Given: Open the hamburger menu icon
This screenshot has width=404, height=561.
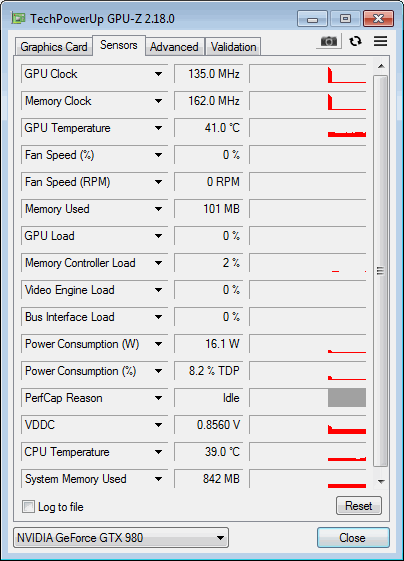Looking at the screenshot, I should 380,41.
